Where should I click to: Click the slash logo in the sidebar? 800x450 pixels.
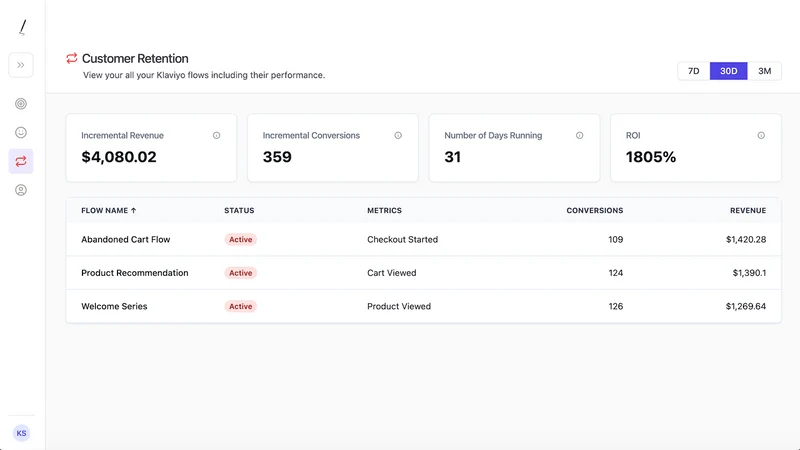click(22, 28)
